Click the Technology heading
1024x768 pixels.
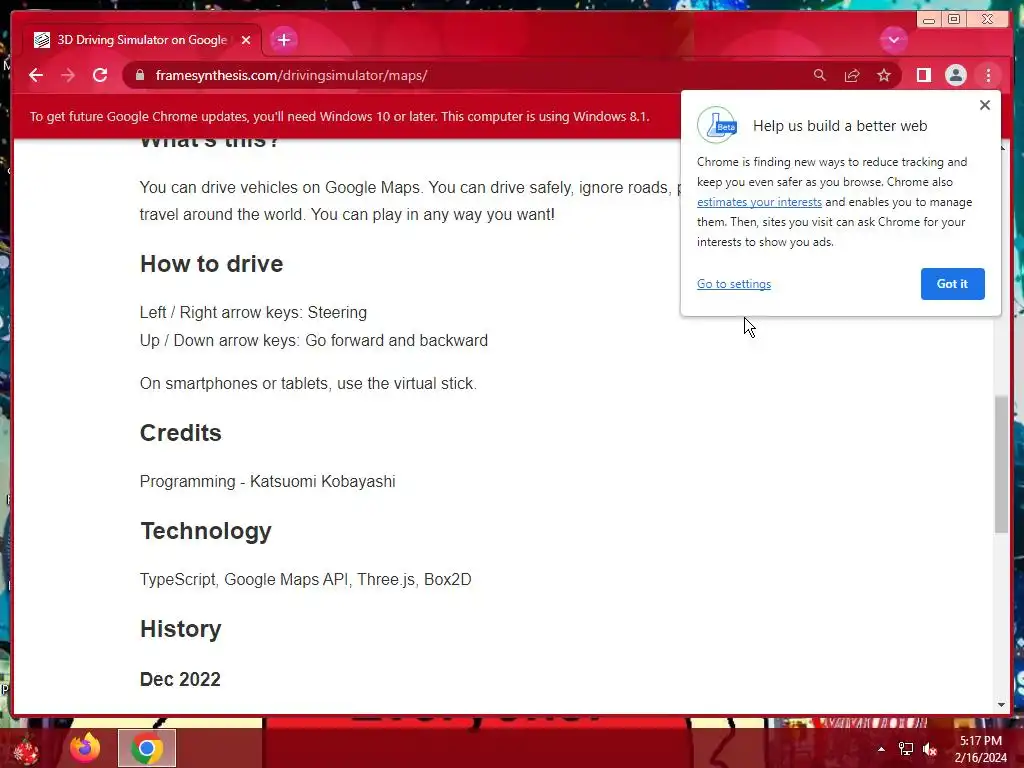(x=206, y=531)
